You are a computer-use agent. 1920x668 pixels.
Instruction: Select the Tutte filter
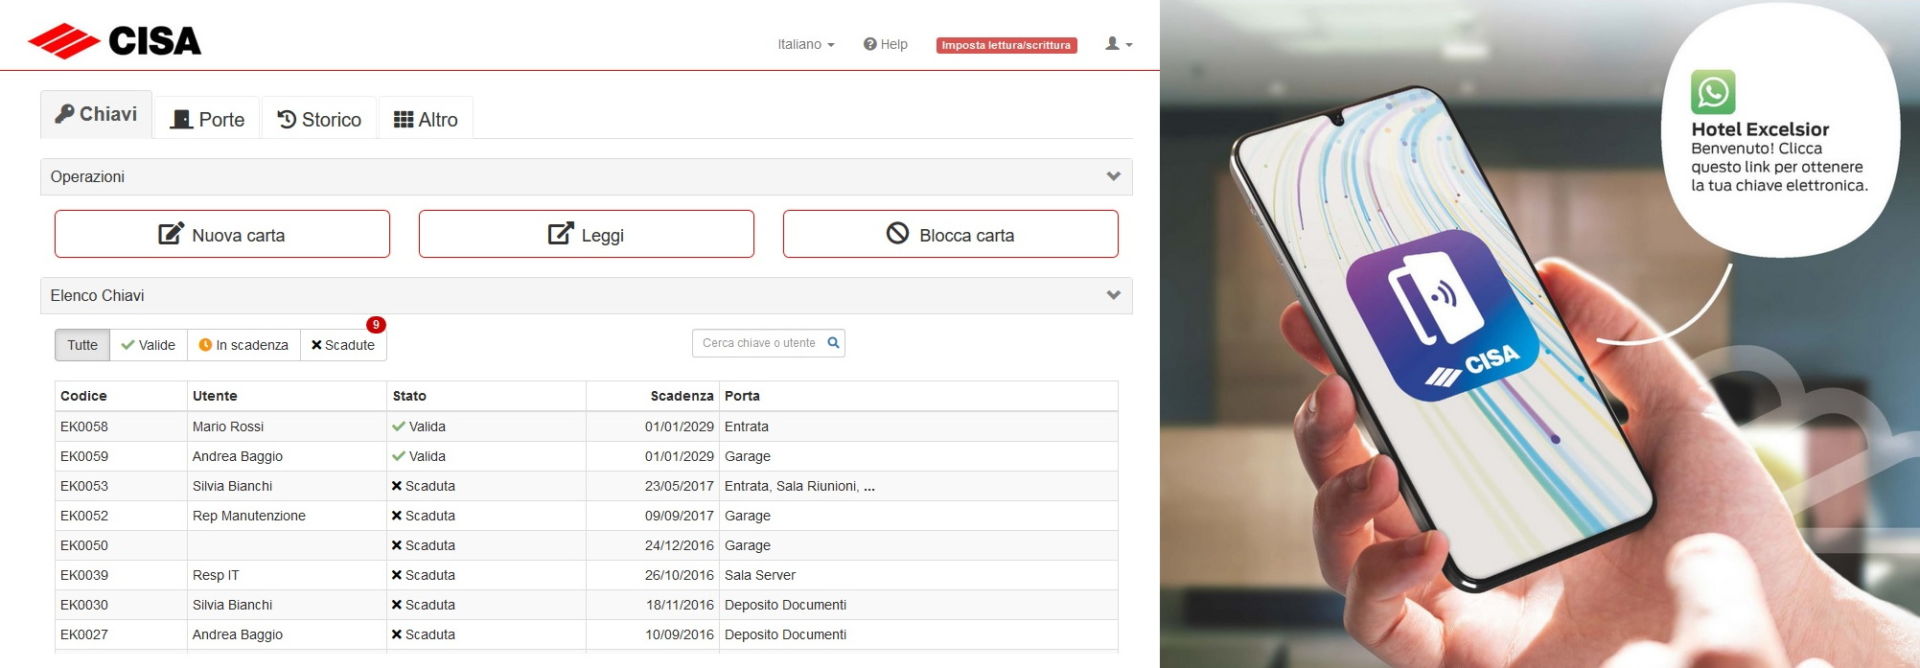click(x=82, y=345)
